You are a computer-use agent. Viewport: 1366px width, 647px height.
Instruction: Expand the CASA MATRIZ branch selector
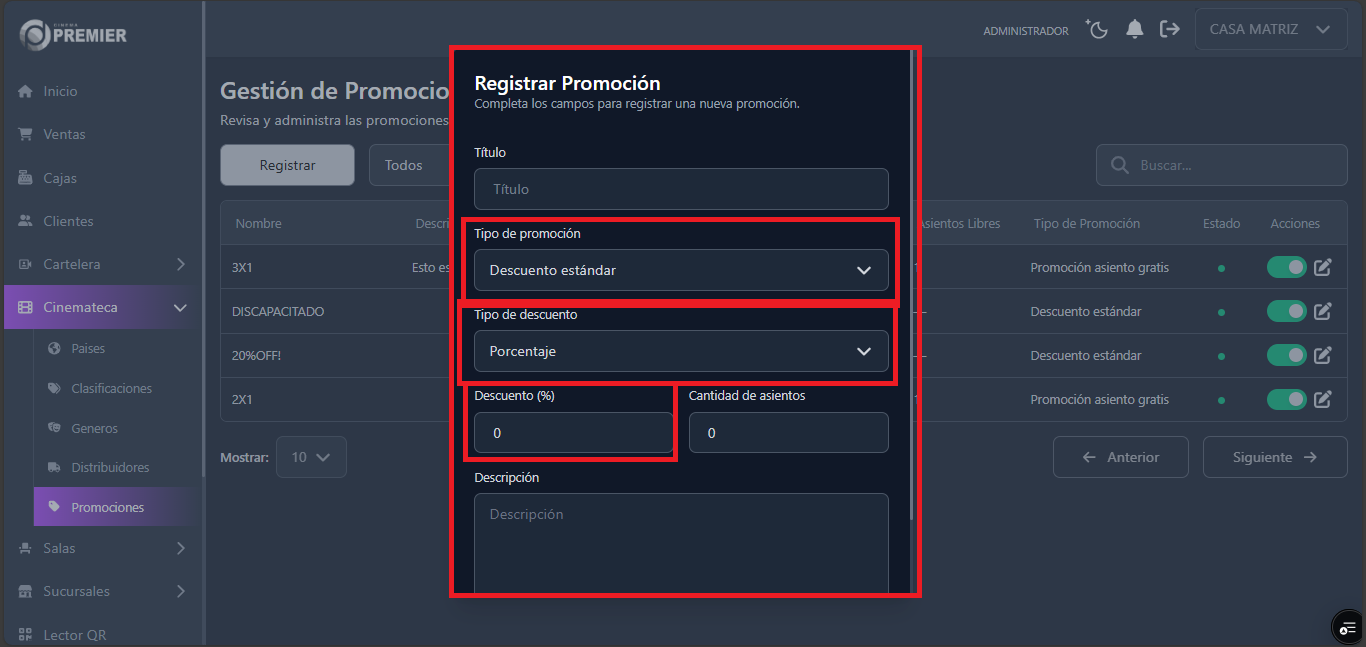[1270, 29]
